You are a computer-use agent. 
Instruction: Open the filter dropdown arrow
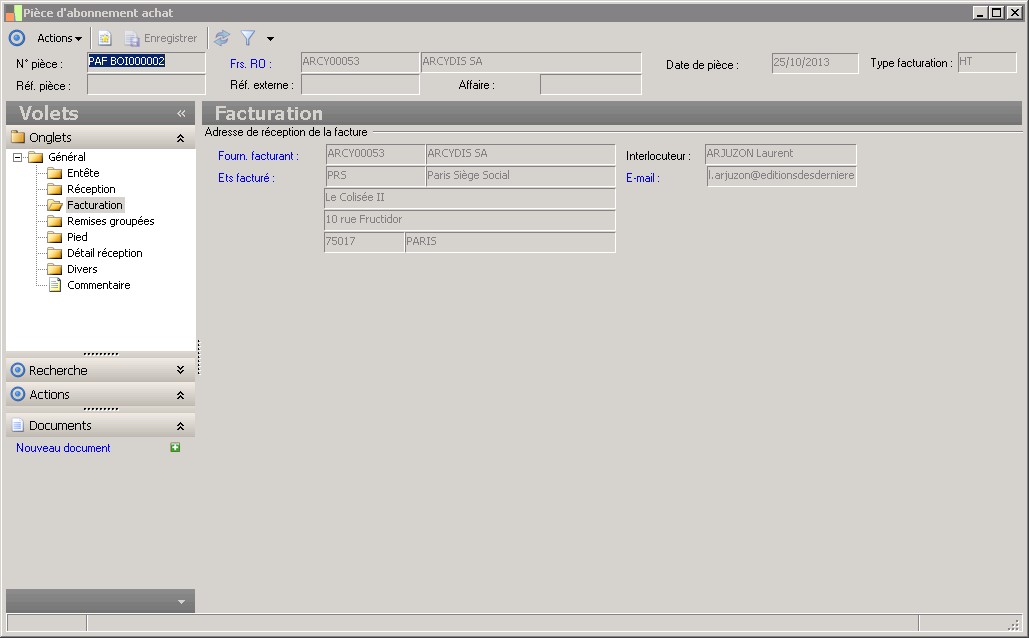pyautogui.click(x=270, y=39)
